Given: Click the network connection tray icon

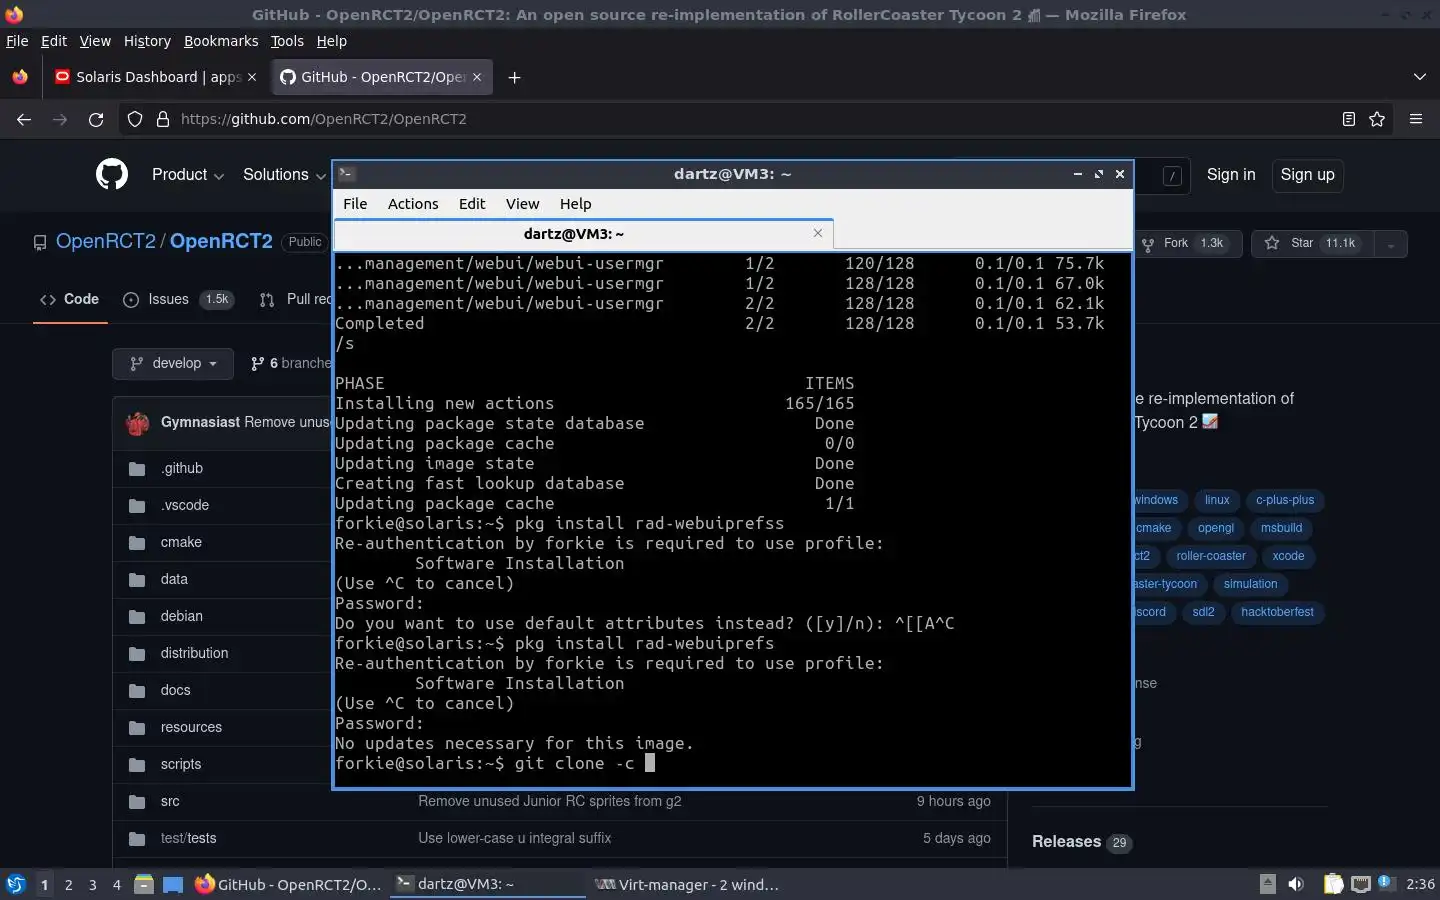Looking at the screenshot, I should pyautogui.click(x=1360, y=884).
